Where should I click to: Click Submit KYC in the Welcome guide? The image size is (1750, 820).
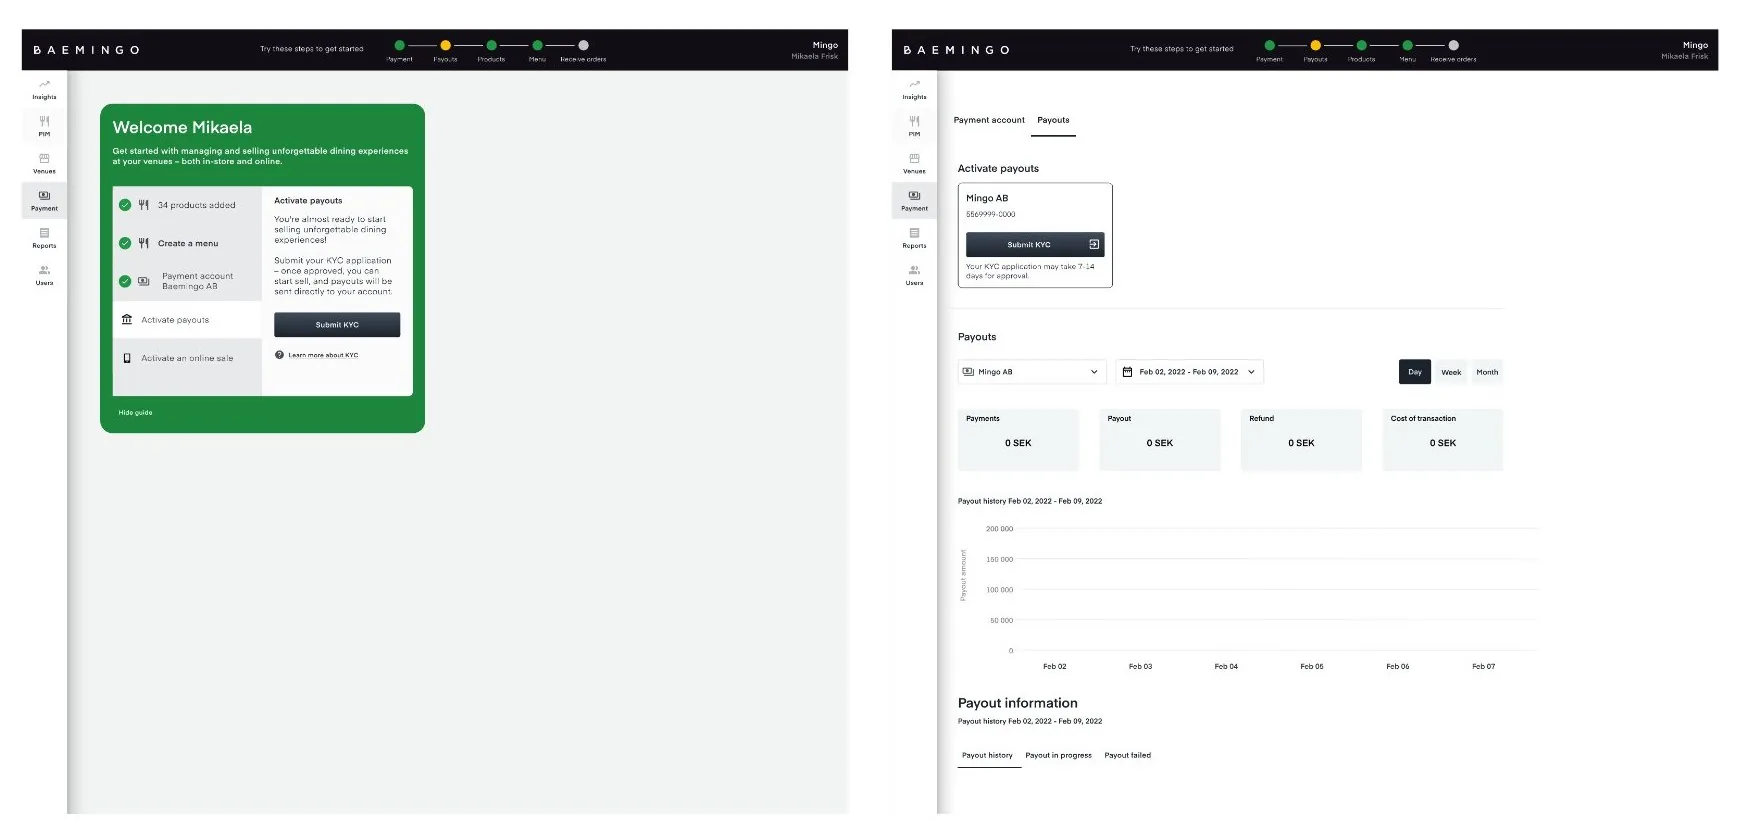click(337, 325)
